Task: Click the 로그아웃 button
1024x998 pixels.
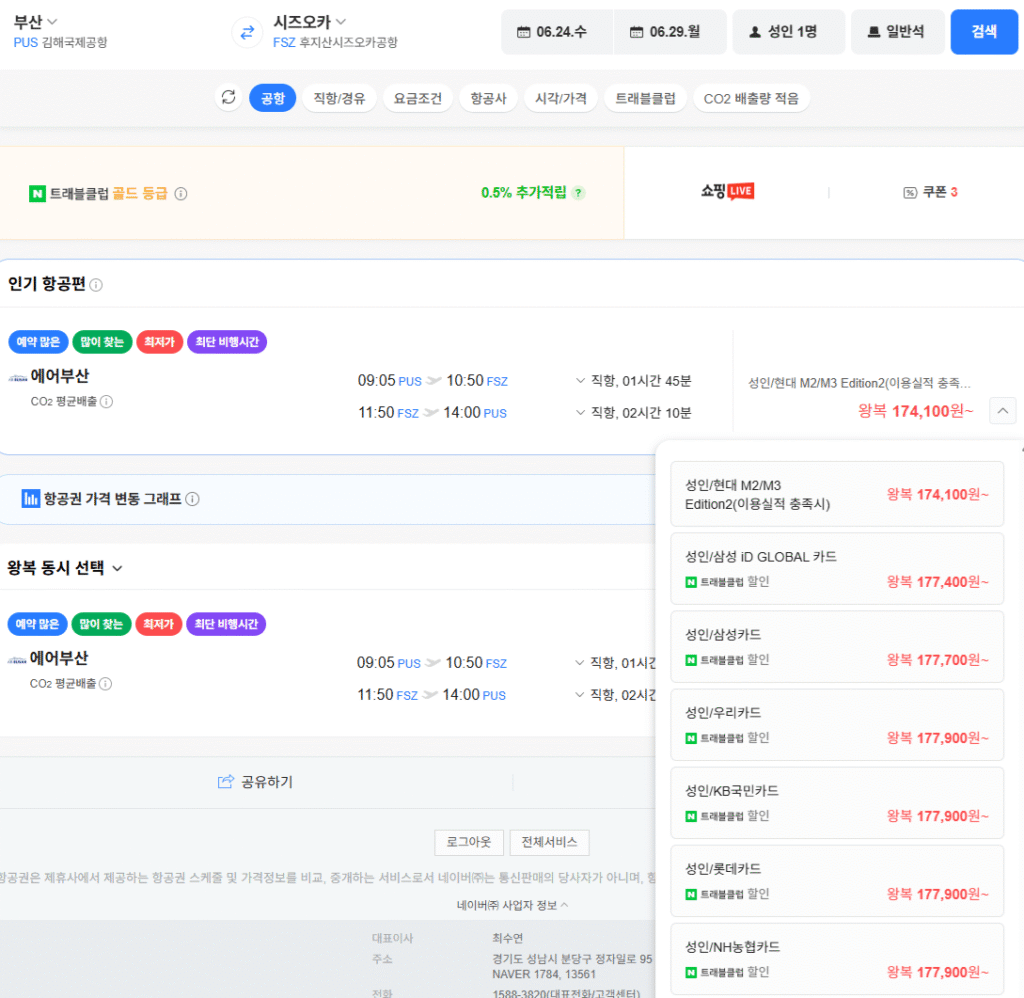Action: [x=469, y=843]
